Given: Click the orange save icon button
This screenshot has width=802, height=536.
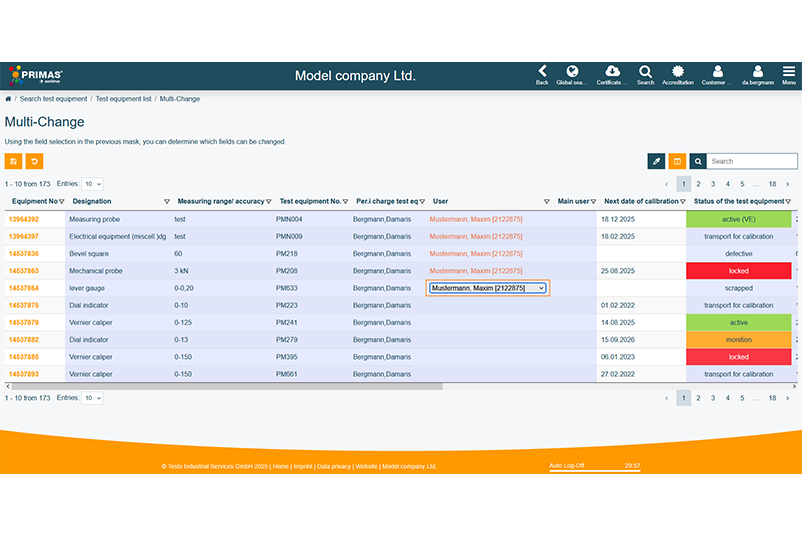Looking at the screenshot, I should point(13,161).
